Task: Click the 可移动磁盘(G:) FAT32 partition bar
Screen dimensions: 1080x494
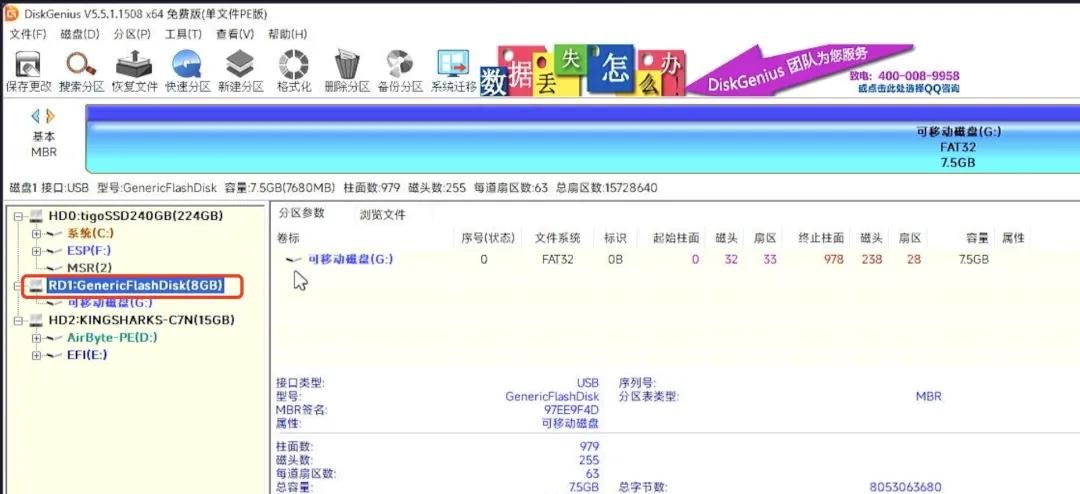Action: 583,138
